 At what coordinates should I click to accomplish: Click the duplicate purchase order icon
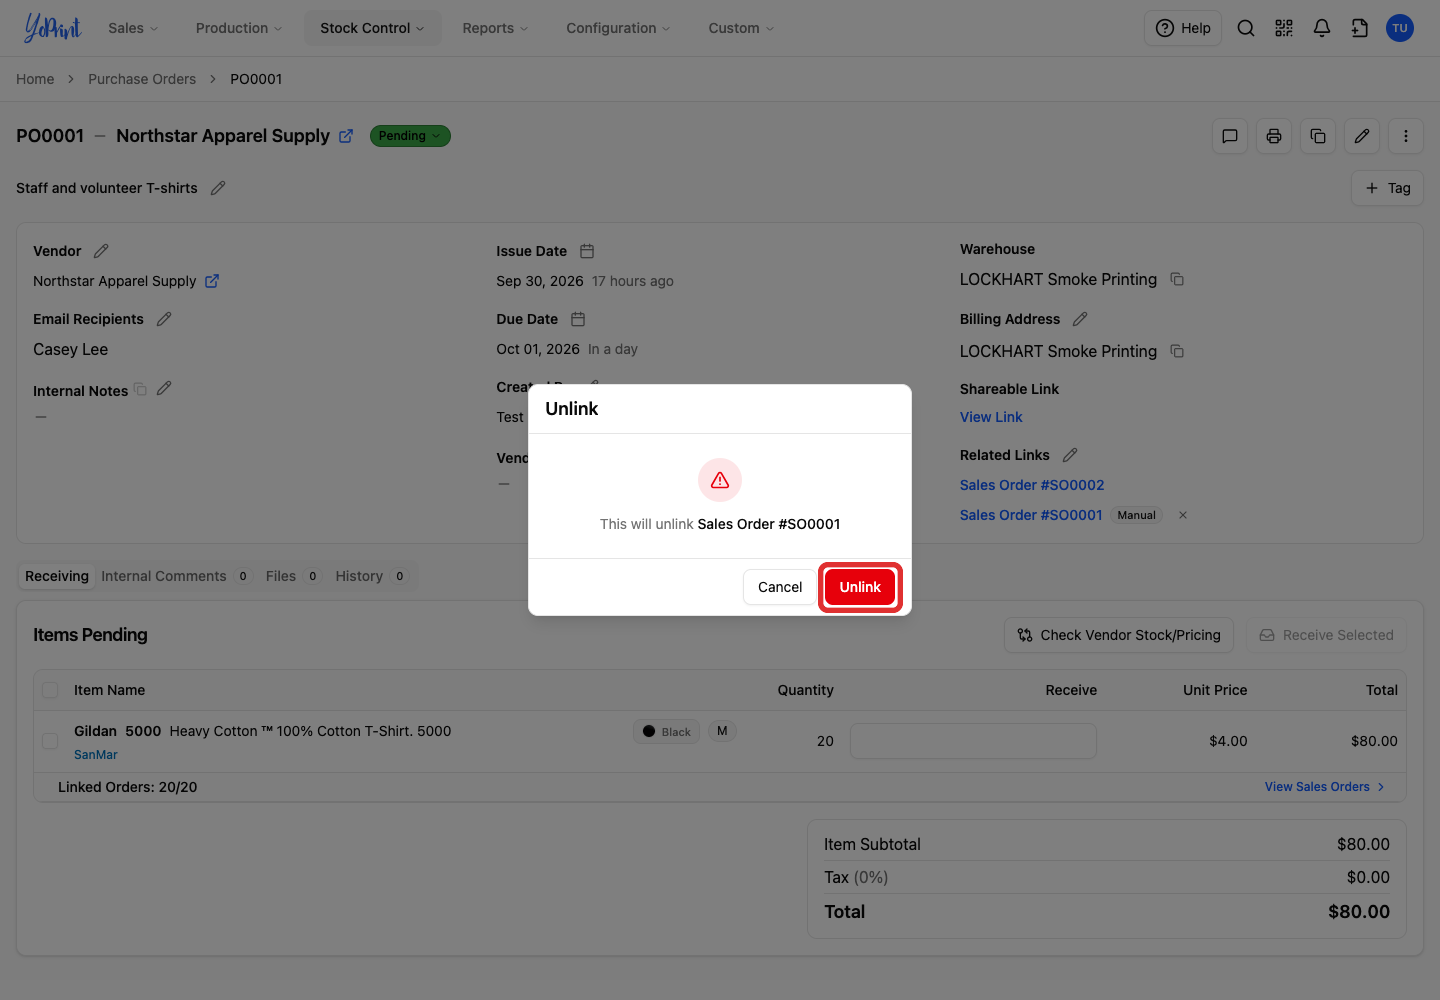pyautogui.click(x=1318, y=136)
